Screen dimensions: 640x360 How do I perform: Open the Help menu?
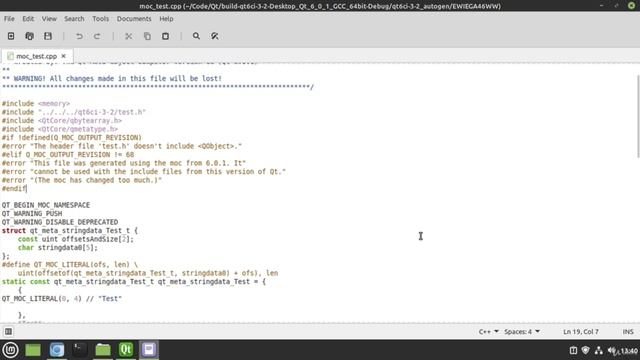[166, 19]
